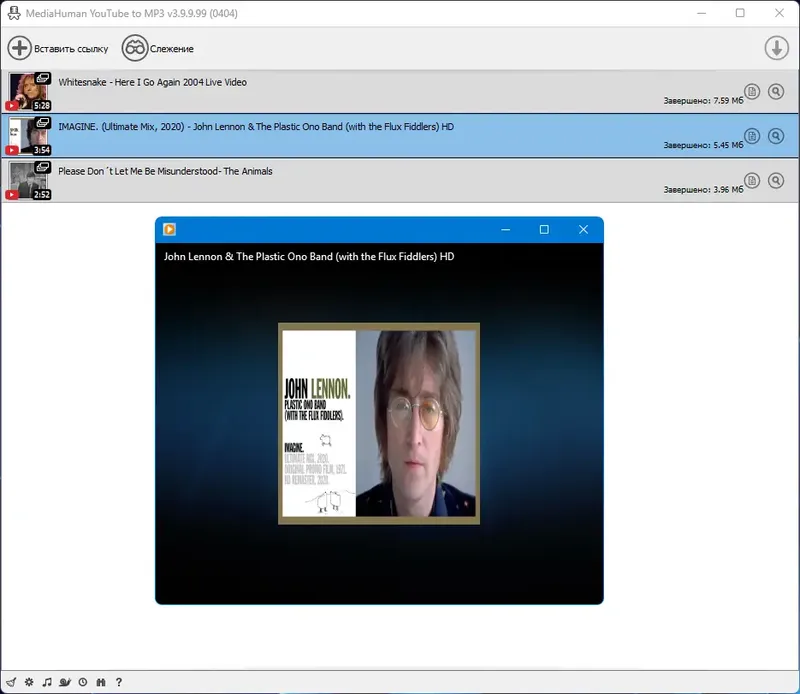Click The Animals track thumbnail

[x=29, y=180]
